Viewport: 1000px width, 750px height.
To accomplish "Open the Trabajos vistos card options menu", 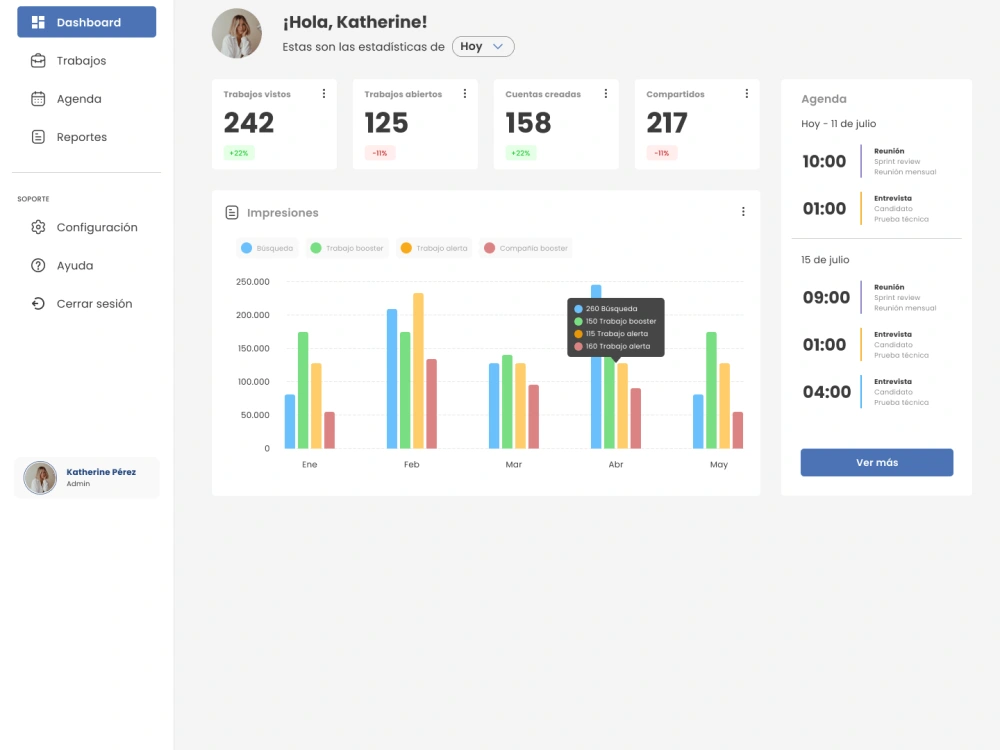I will pyautogui.click(x=323, y=93).
